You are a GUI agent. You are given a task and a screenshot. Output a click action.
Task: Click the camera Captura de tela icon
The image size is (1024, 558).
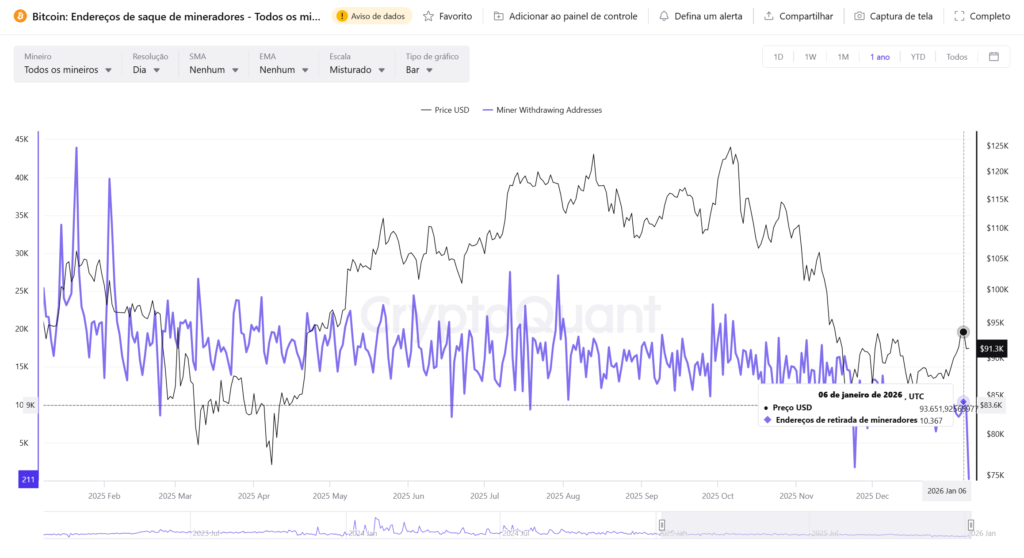(859, 16)
